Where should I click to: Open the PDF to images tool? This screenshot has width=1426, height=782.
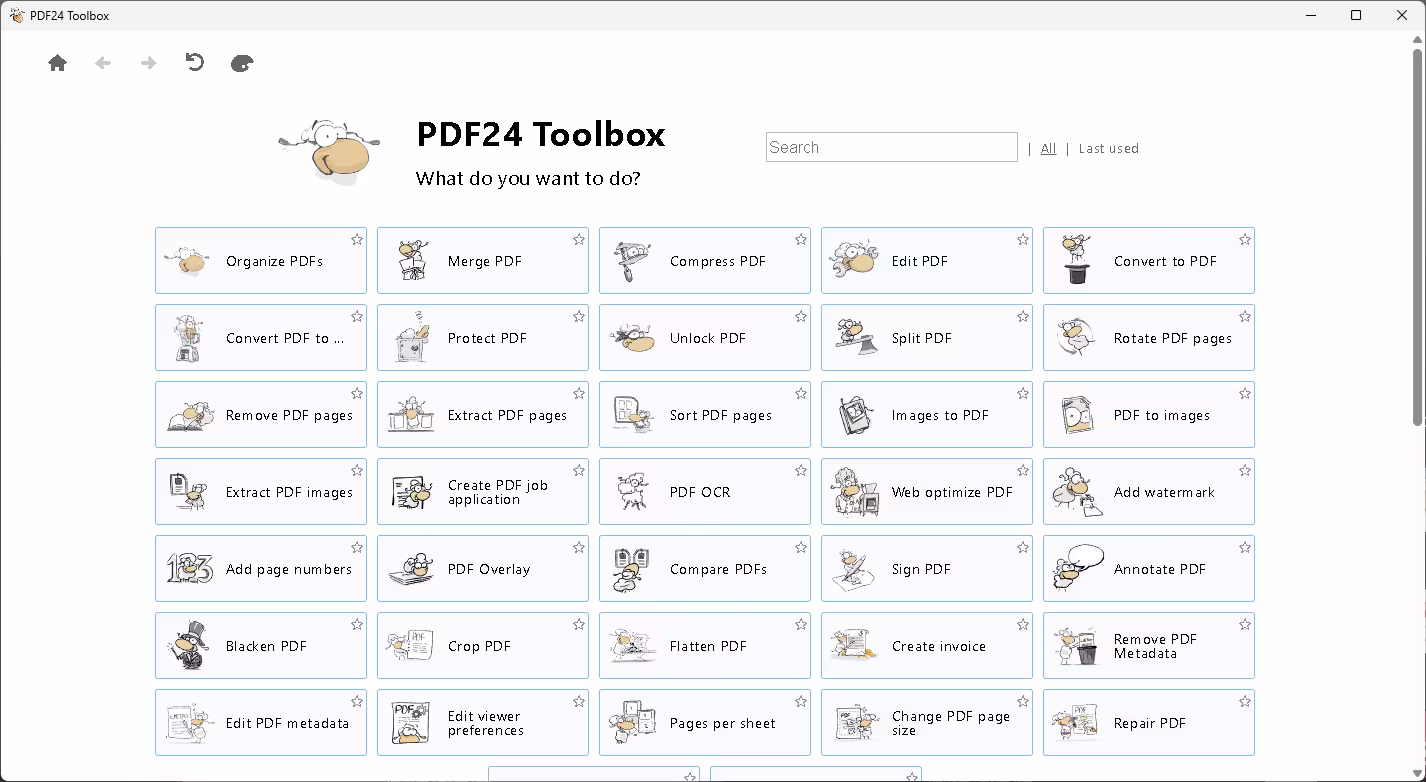[1149, 415]
